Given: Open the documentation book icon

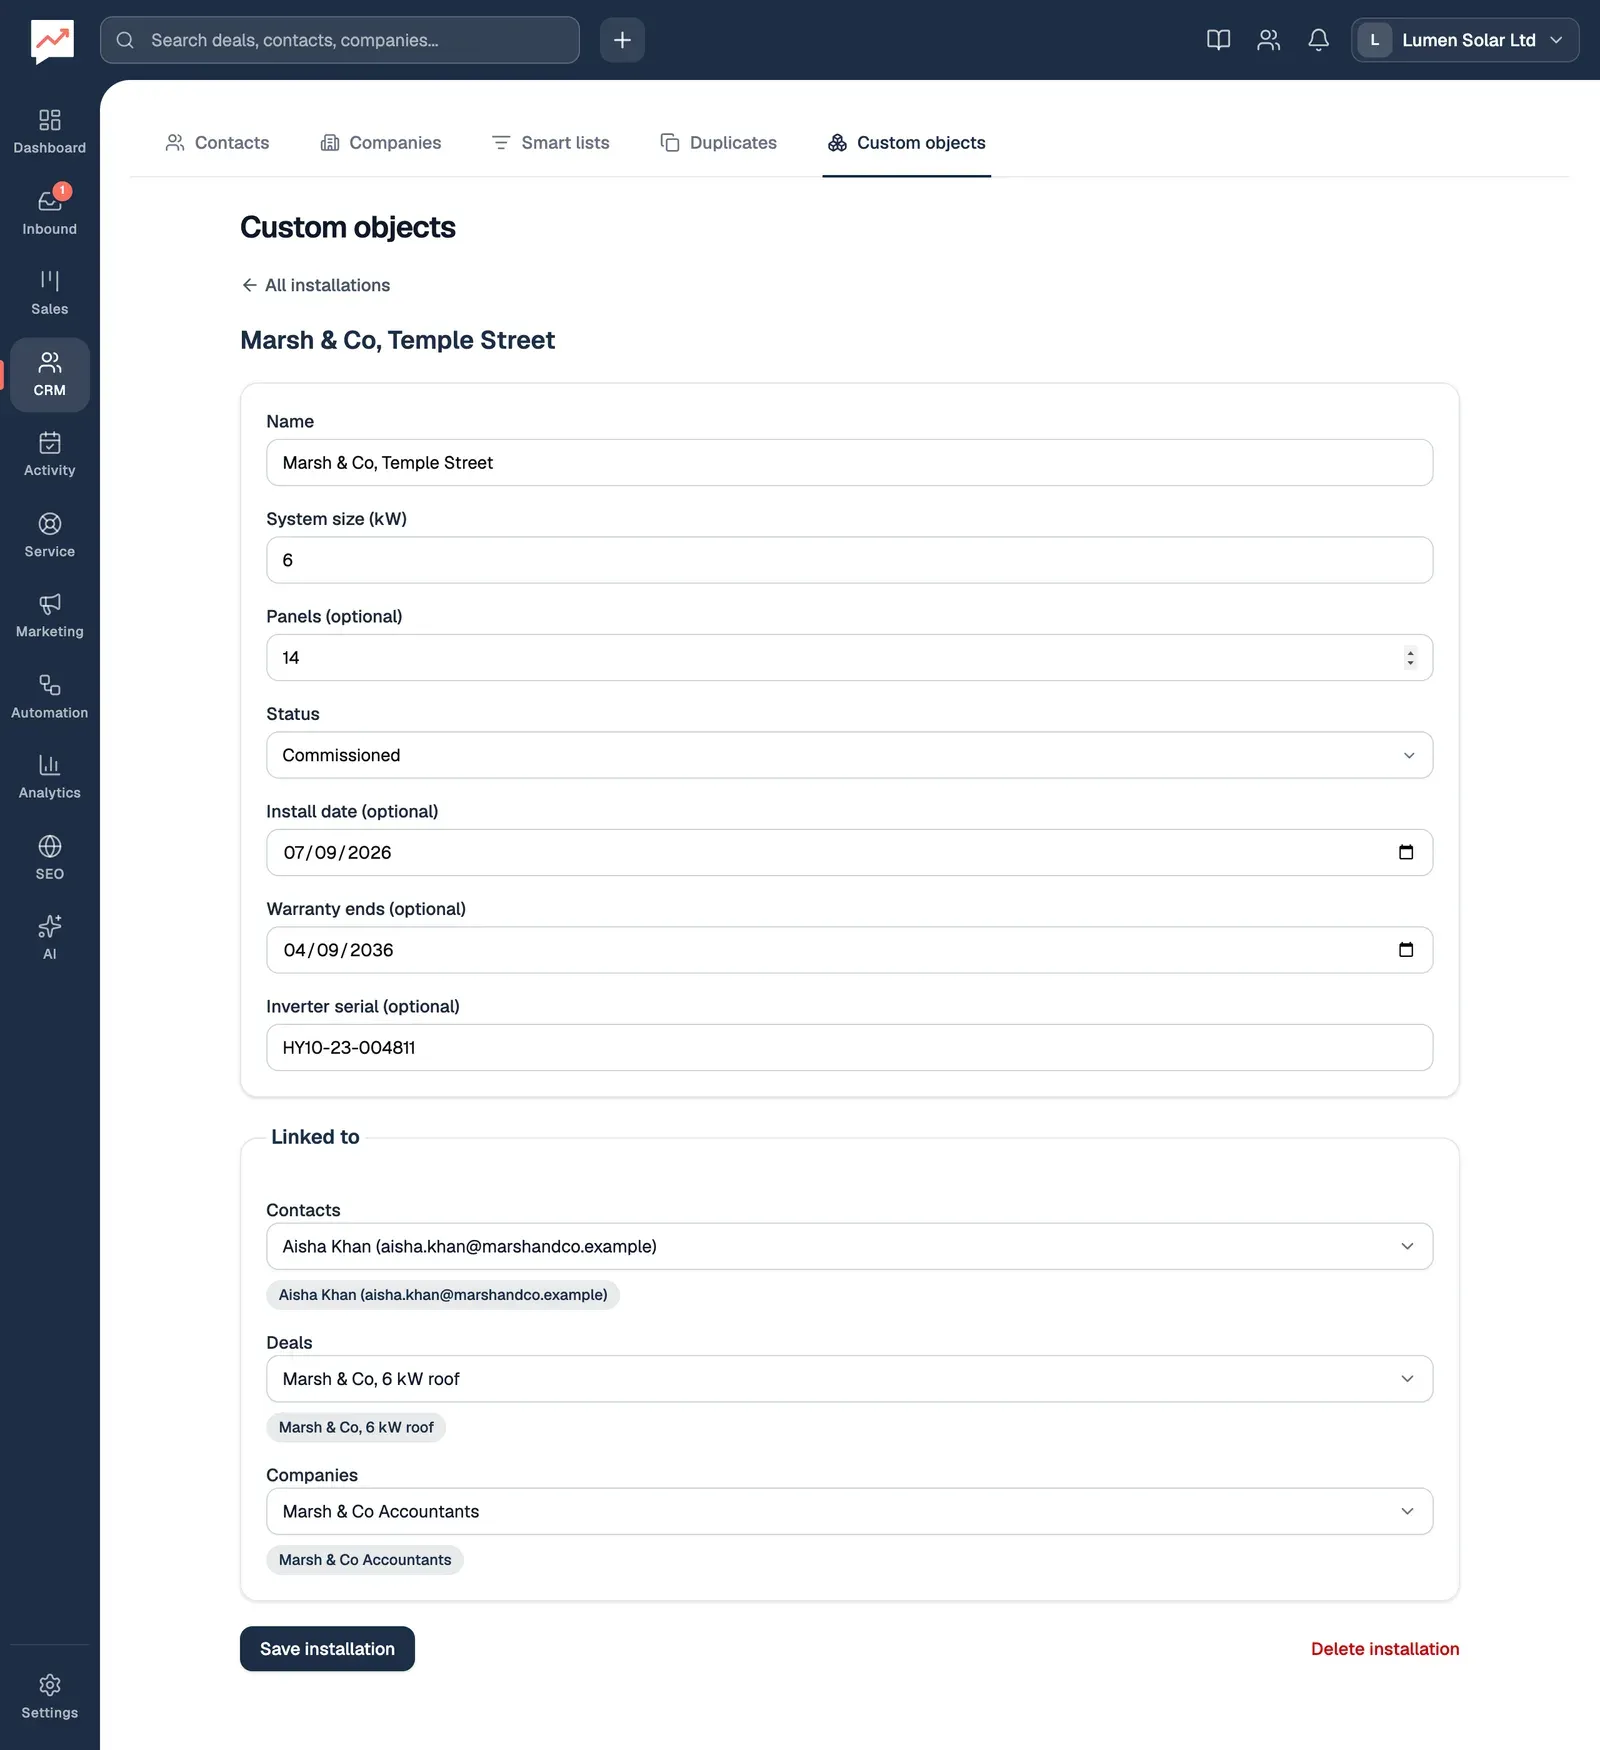Looking at the screenshot, I should pyautogui.click(x=1218, y=40).
